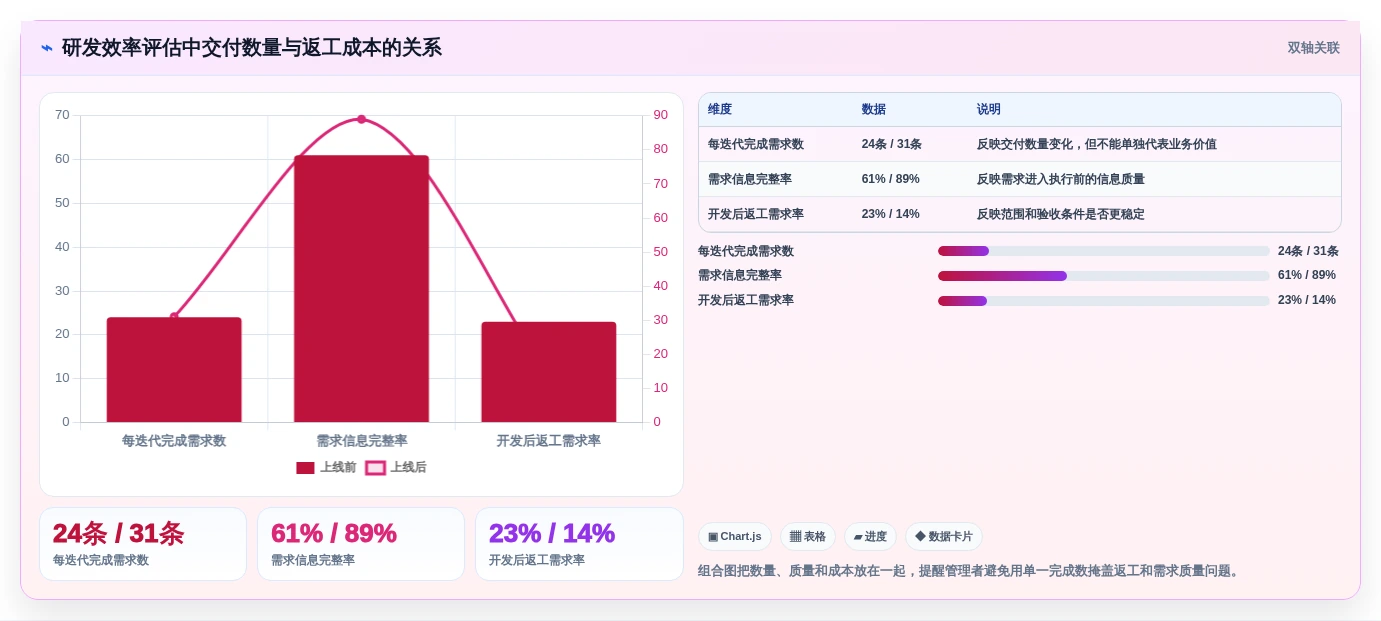The width and height of the screenshot is (1381, 621).
Task: Click the 开发后返工需求率 progress bar
Action: (x=1104, y=301)
